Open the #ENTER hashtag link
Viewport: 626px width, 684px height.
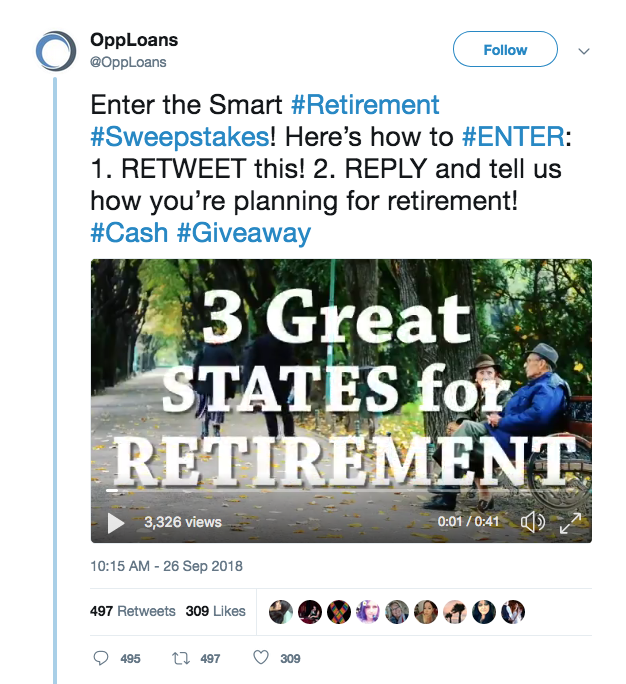[513, 137]
